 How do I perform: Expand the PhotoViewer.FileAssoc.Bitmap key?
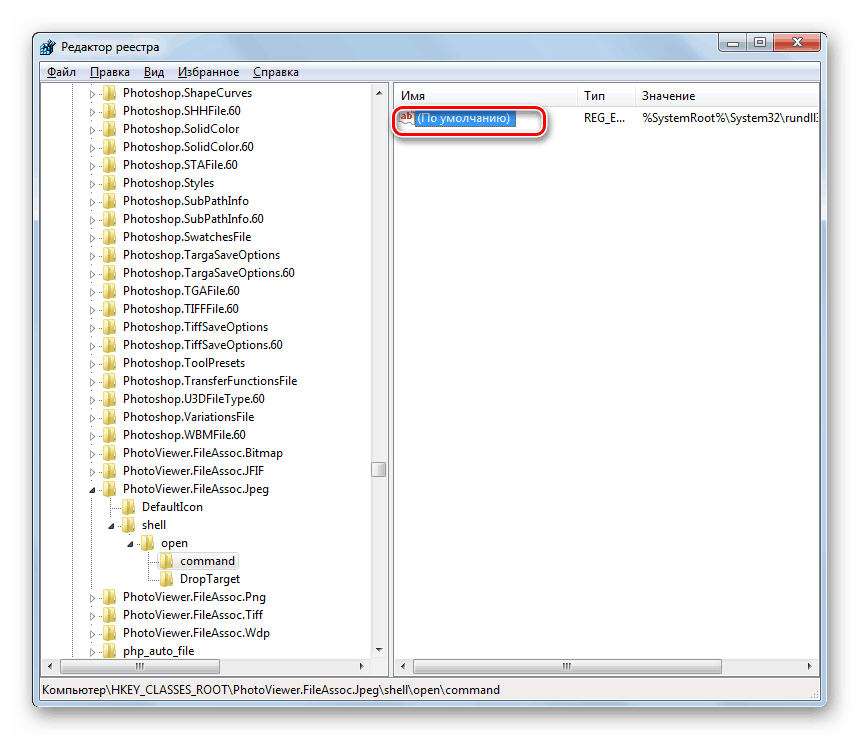coord(94,452)
